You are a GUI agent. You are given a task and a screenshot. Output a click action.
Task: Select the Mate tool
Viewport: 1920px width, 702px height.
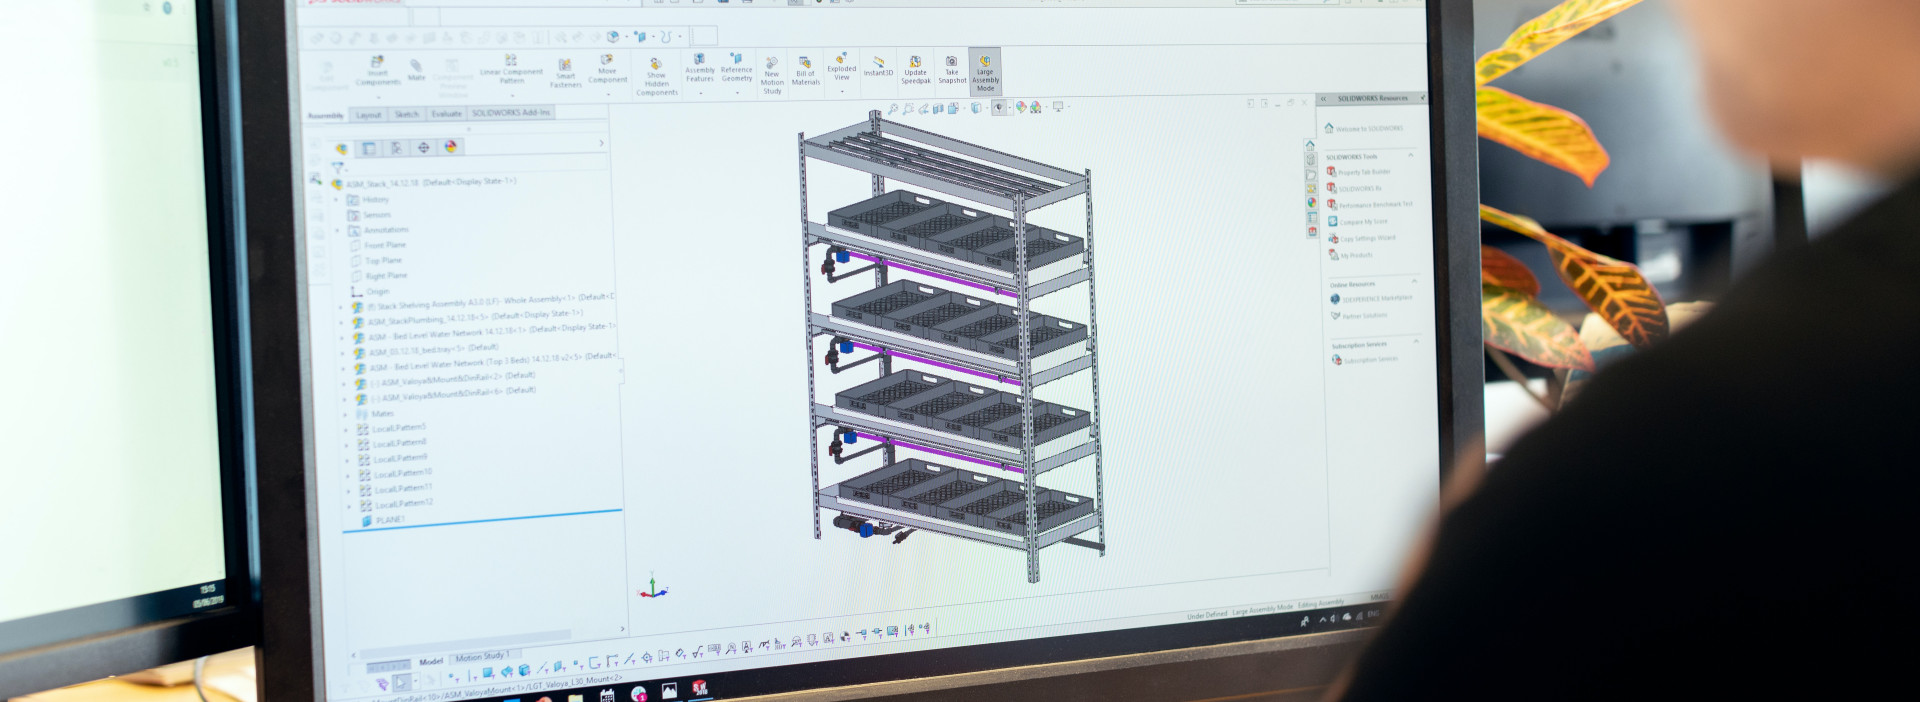[416, 69]
